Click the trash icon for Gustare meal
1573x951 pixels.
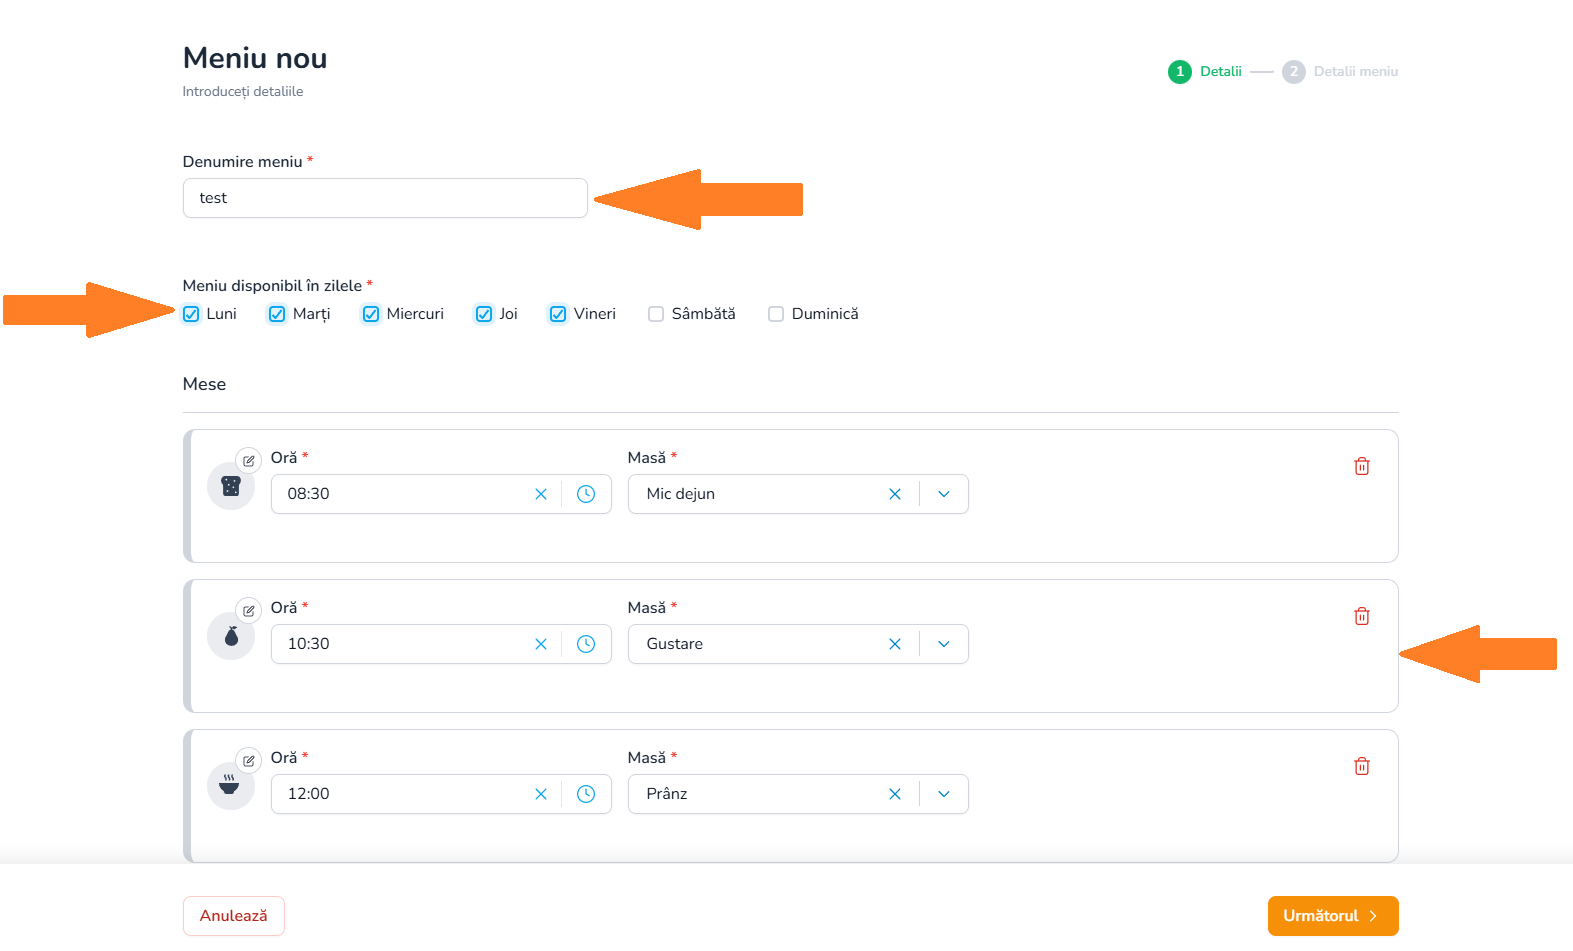click(x=1361, y=616)
